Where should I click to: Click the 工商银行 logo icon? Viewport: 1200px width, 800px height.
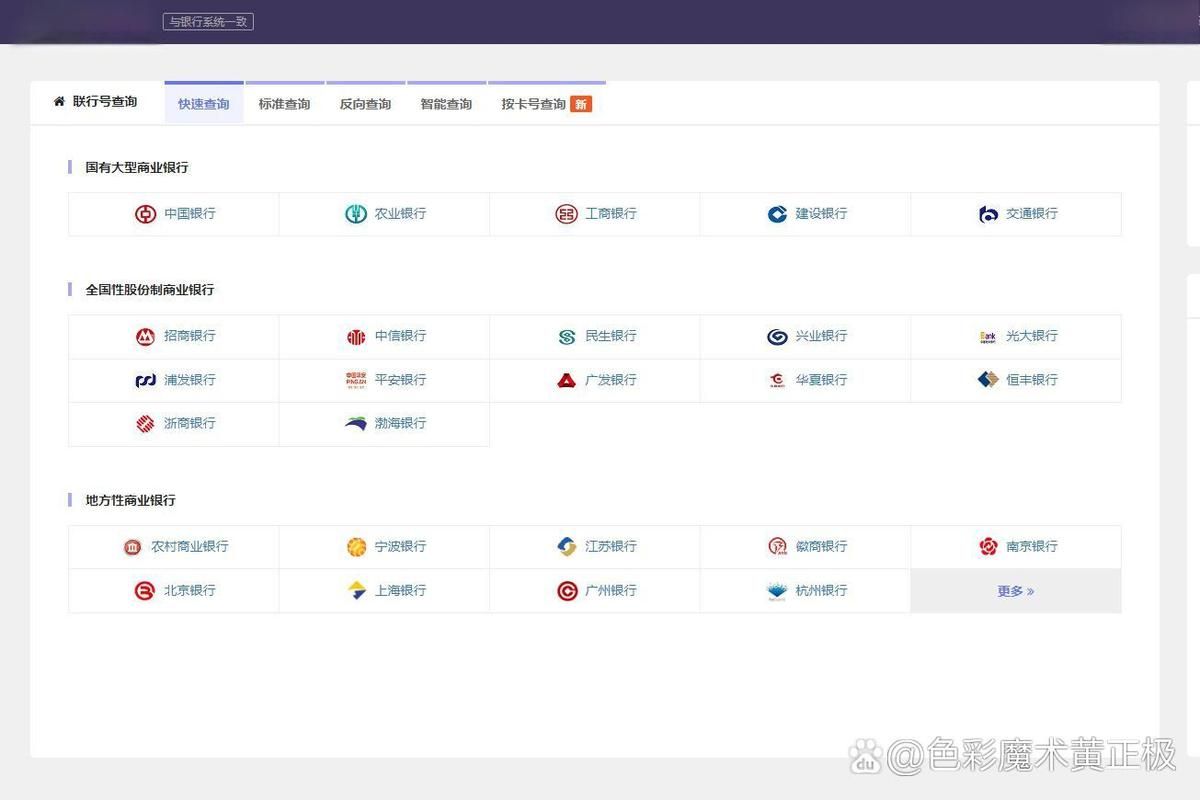(x=567, y=214)
